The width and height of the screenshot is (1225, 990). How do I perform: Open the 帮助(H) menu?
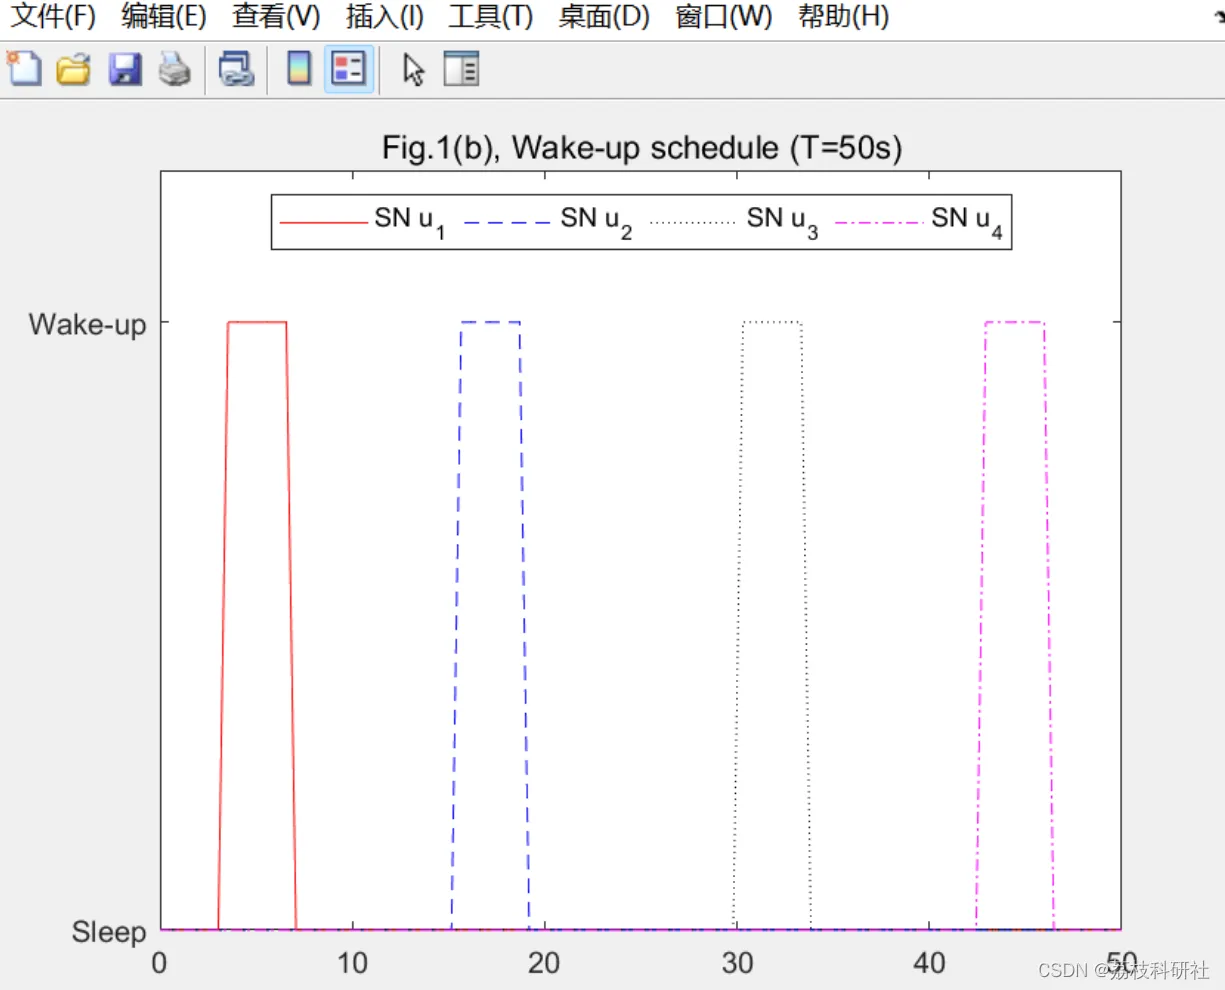point(844,17)
